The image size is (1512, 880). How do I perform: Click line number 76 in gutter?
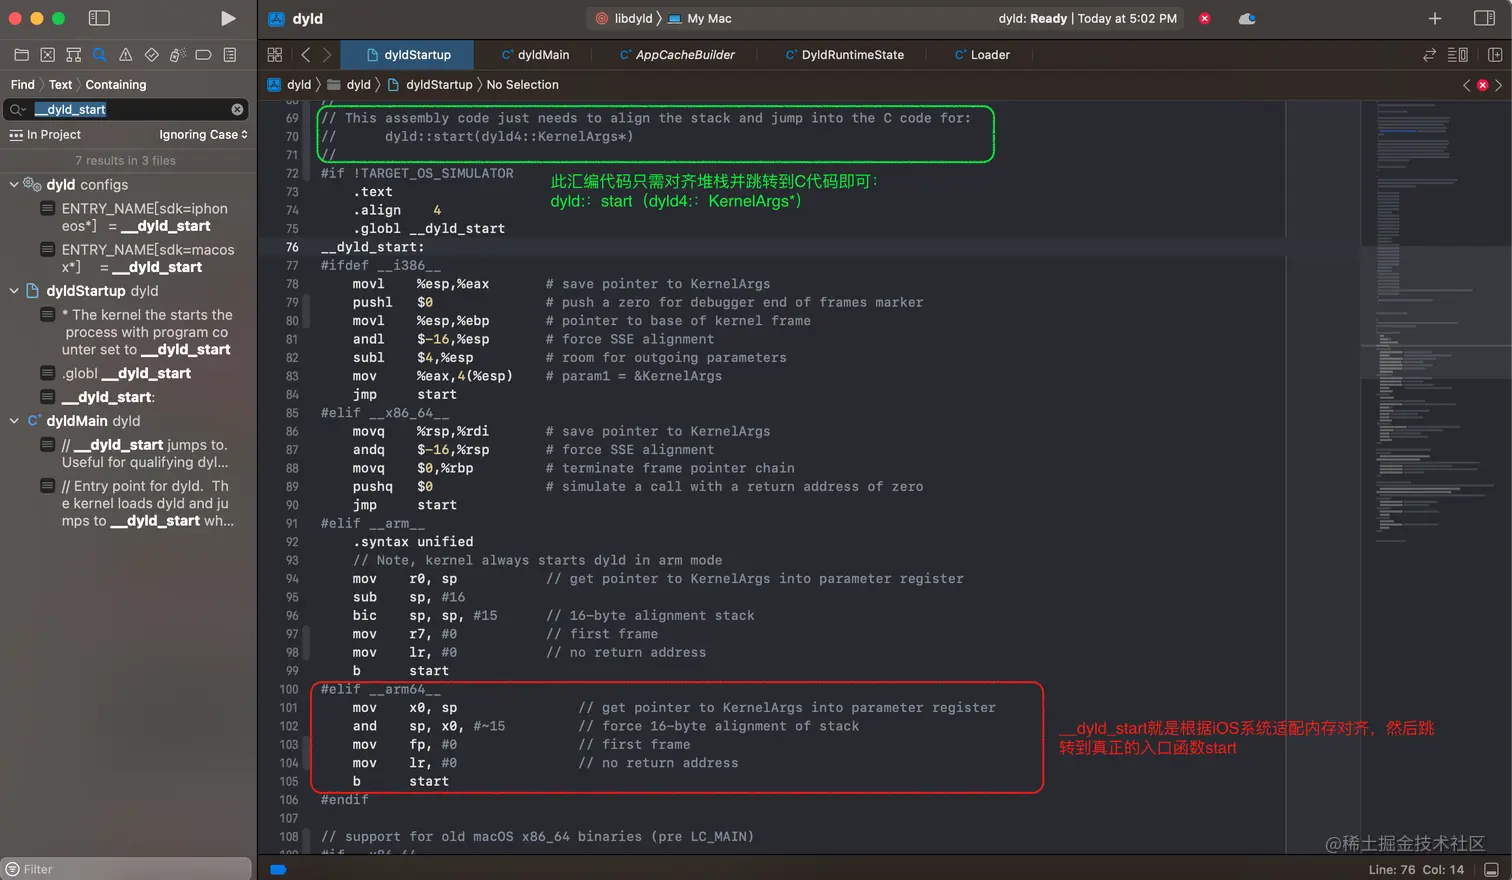292,247
